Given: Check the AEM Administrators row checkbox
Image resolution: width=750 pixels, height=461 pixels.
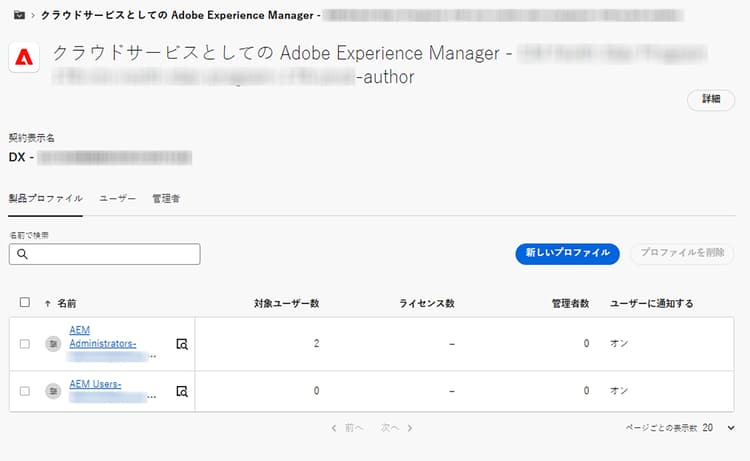Looking at the screenshot, I should [25, 343].
